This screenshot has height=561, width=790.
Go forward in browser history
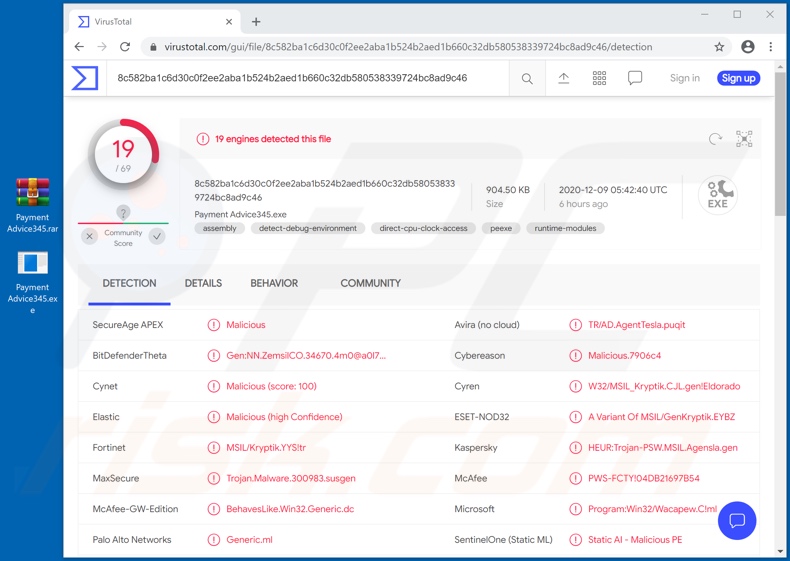point(102,47)
